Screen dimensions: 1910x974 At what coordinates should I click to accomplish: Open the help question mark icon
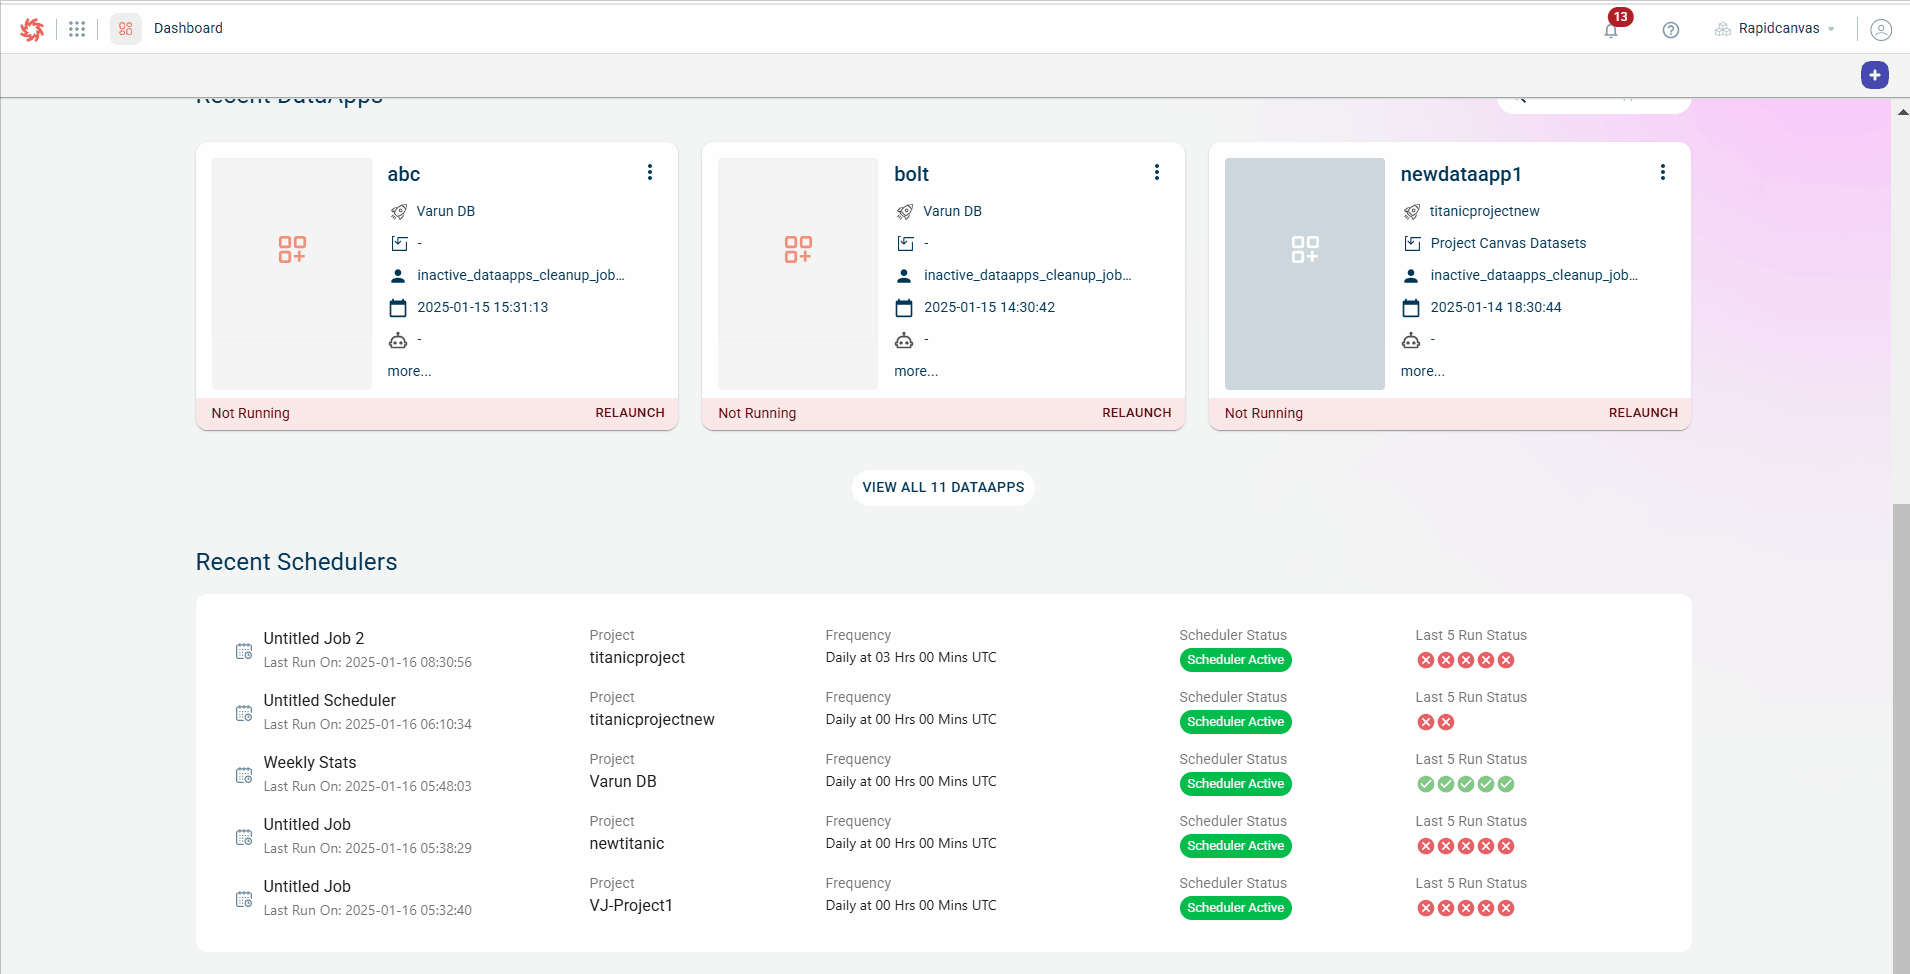tap(1670, 30)
